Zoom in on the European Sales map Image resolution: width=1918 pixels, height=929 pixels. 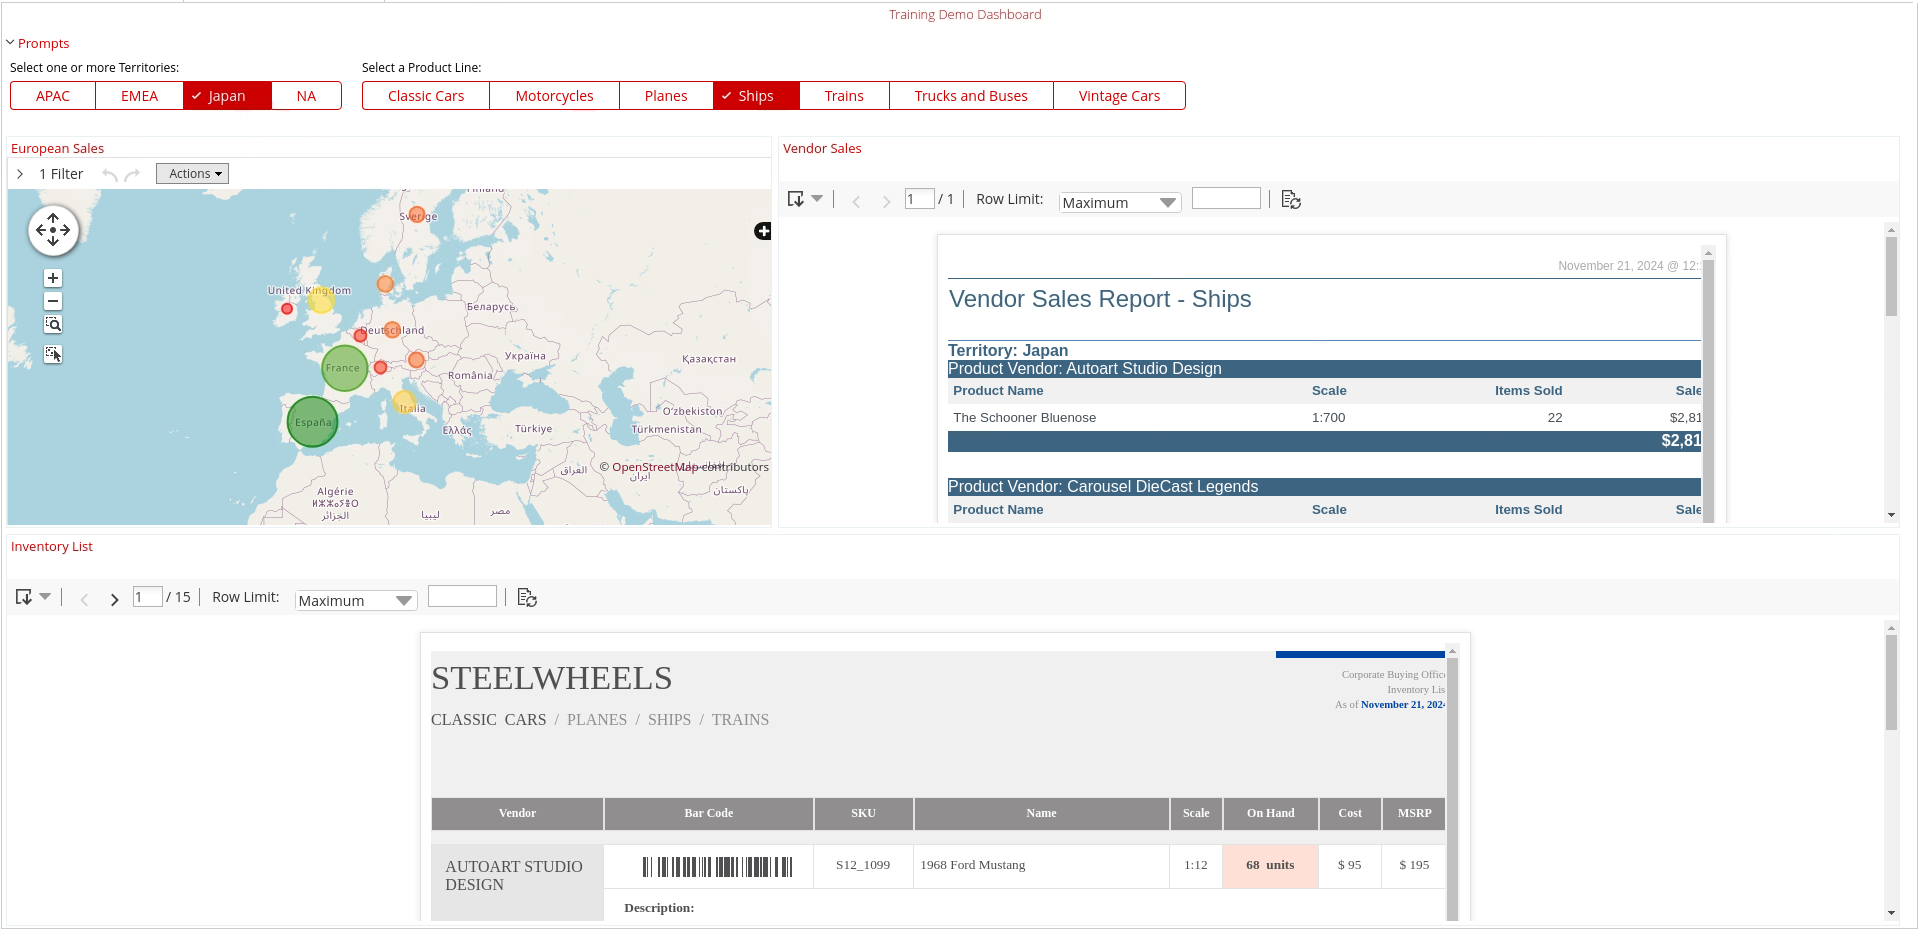[53, 278]
